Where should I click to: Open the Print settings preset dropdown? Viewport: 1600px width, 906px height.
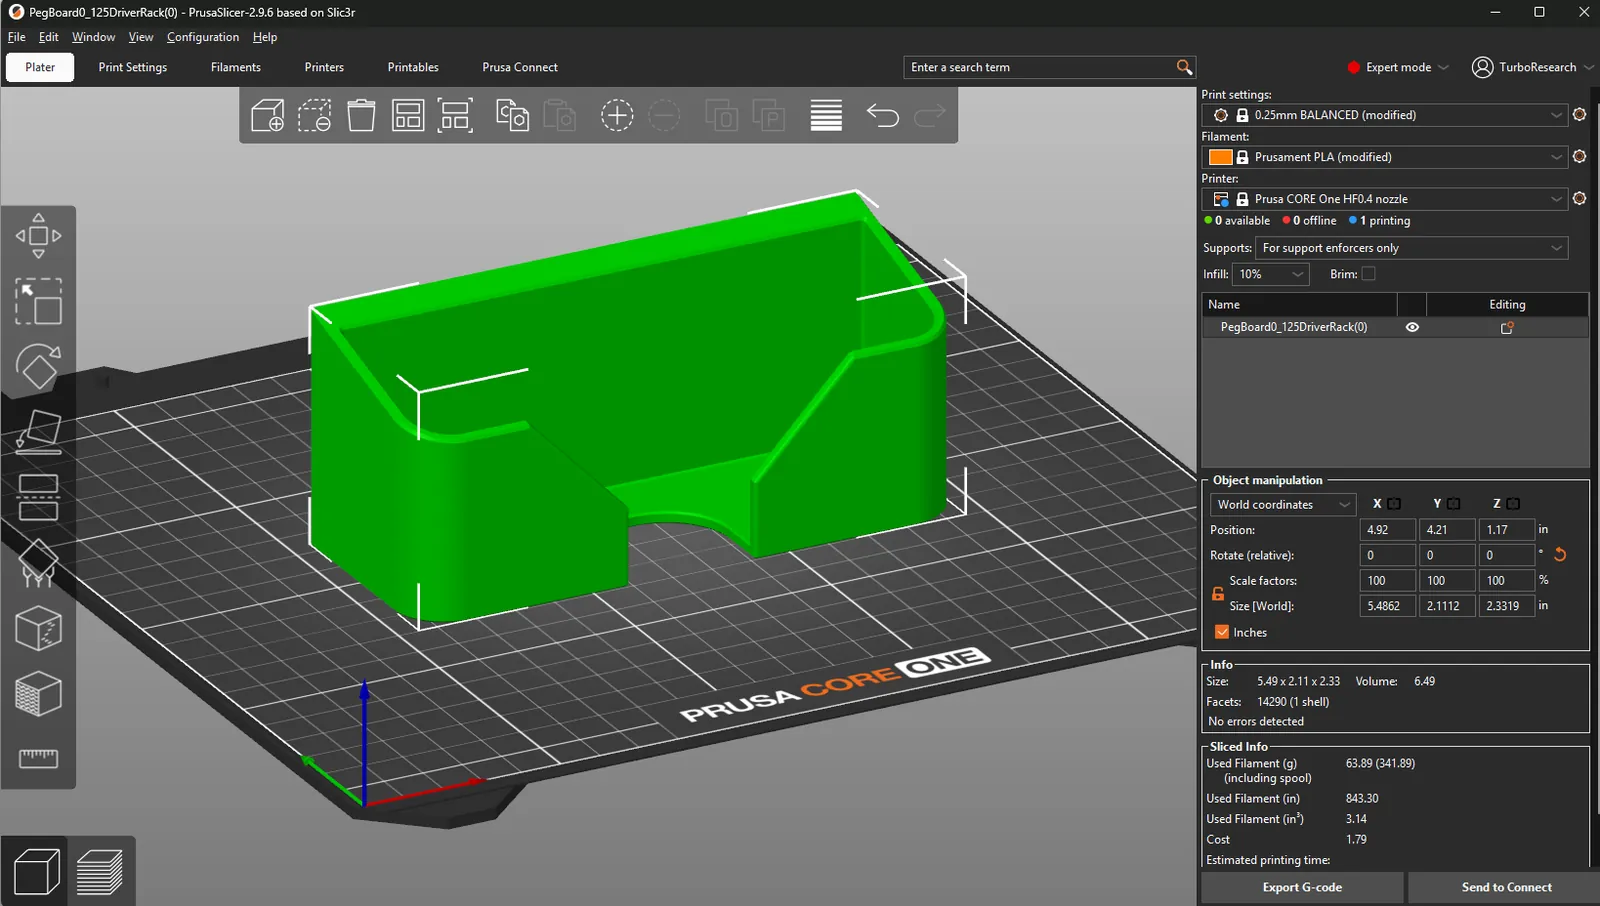[1387, 115]
